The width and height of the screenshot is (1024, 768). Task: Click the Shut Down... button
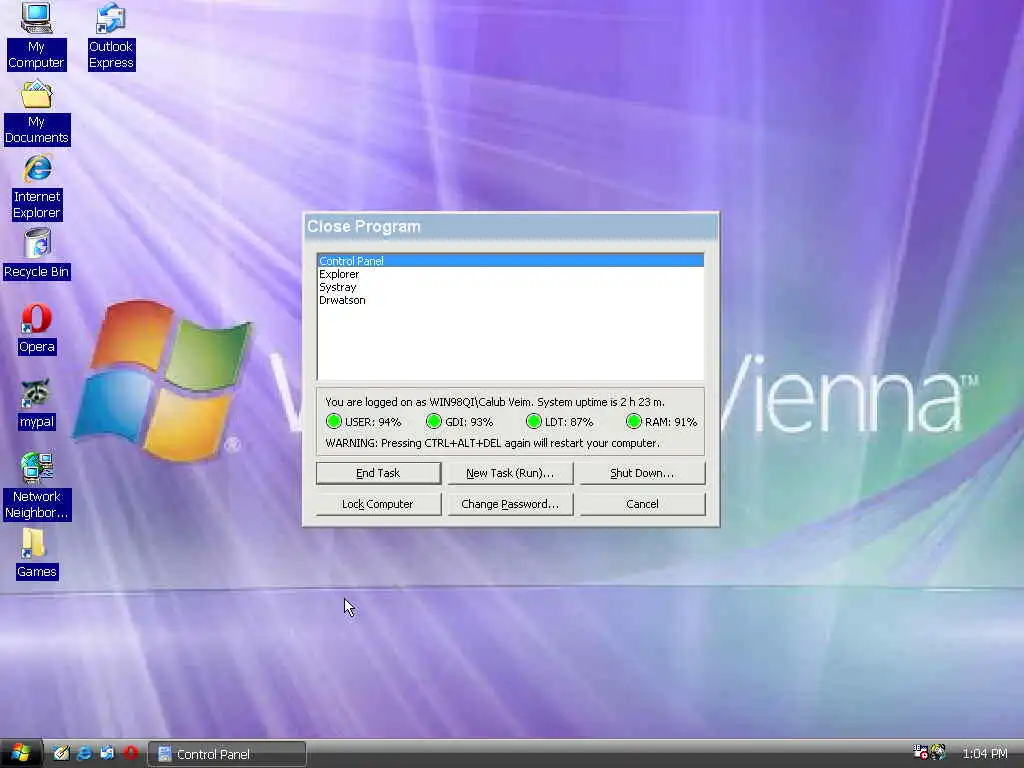[642, 473]
